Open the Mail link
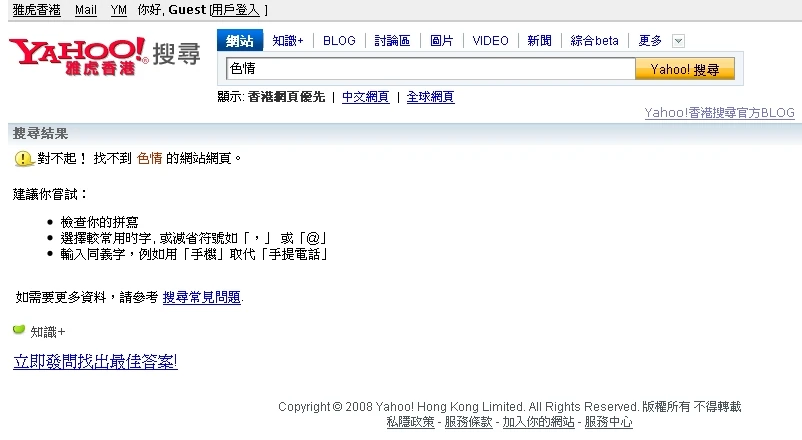 (x=85, y=10)
